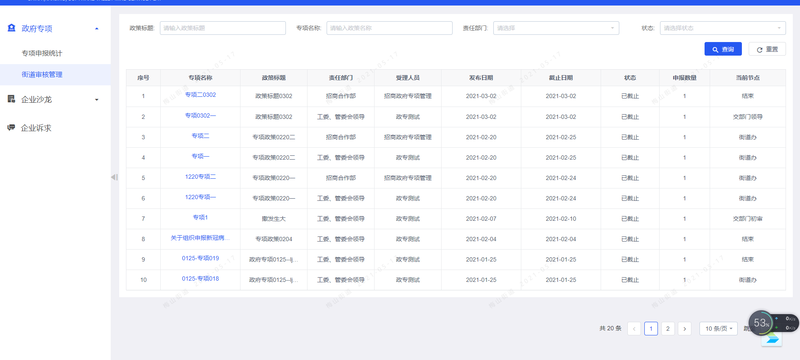Screen dimensions: 800x360
Task: Click the 截止日期 column header
Action: tap(561, 78)
